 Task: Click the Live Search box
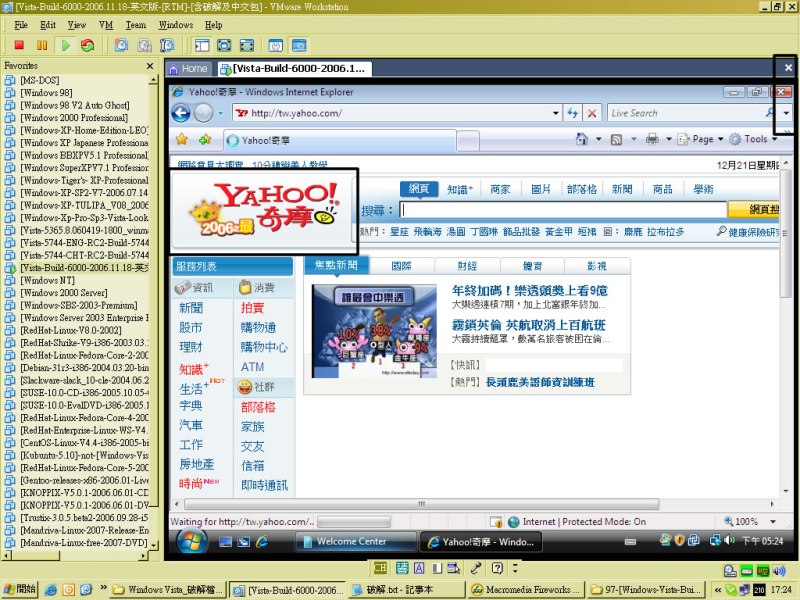tap(685, 113)
